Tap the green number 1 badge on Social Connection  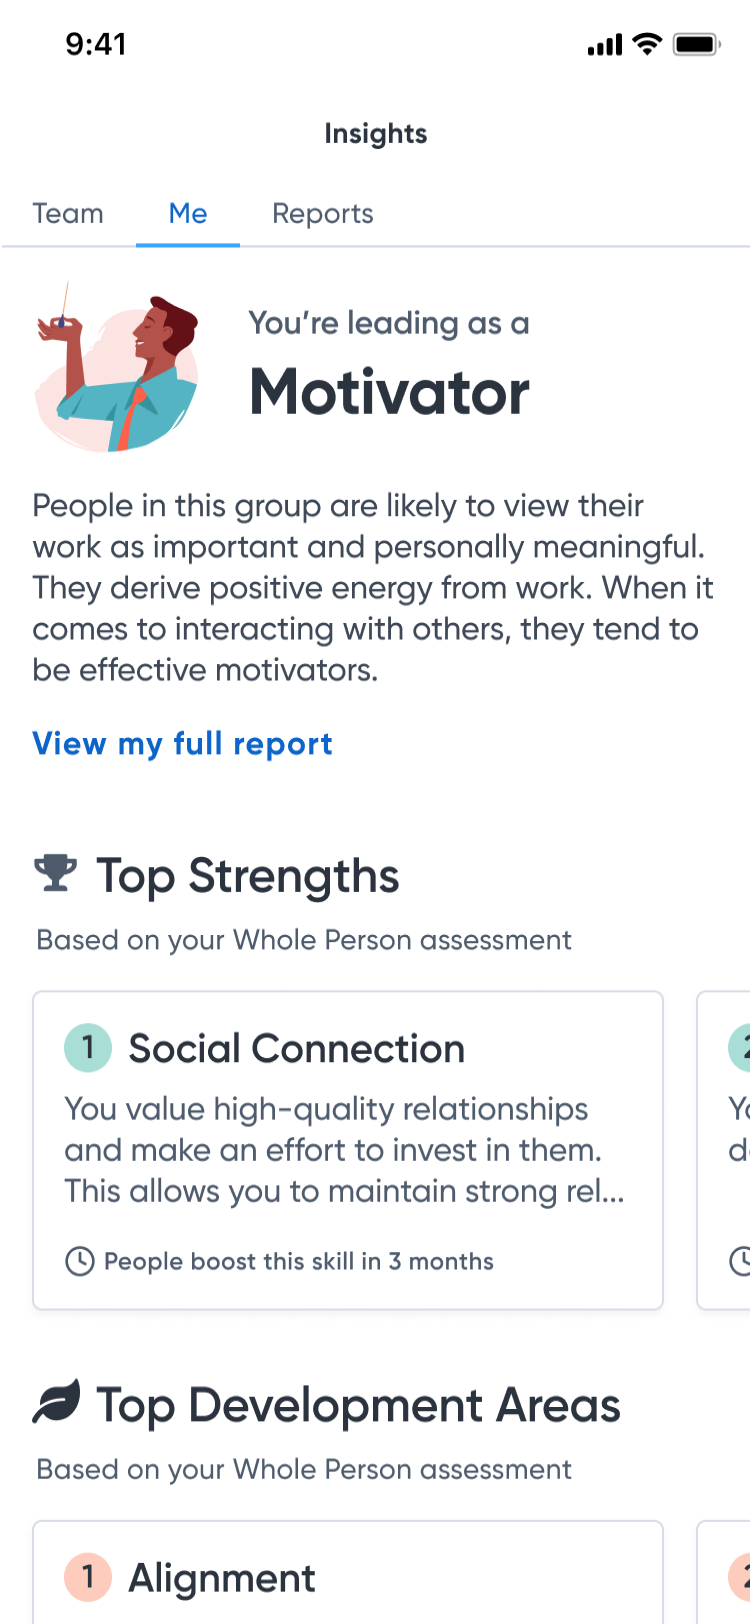[x=88, y=1047]
